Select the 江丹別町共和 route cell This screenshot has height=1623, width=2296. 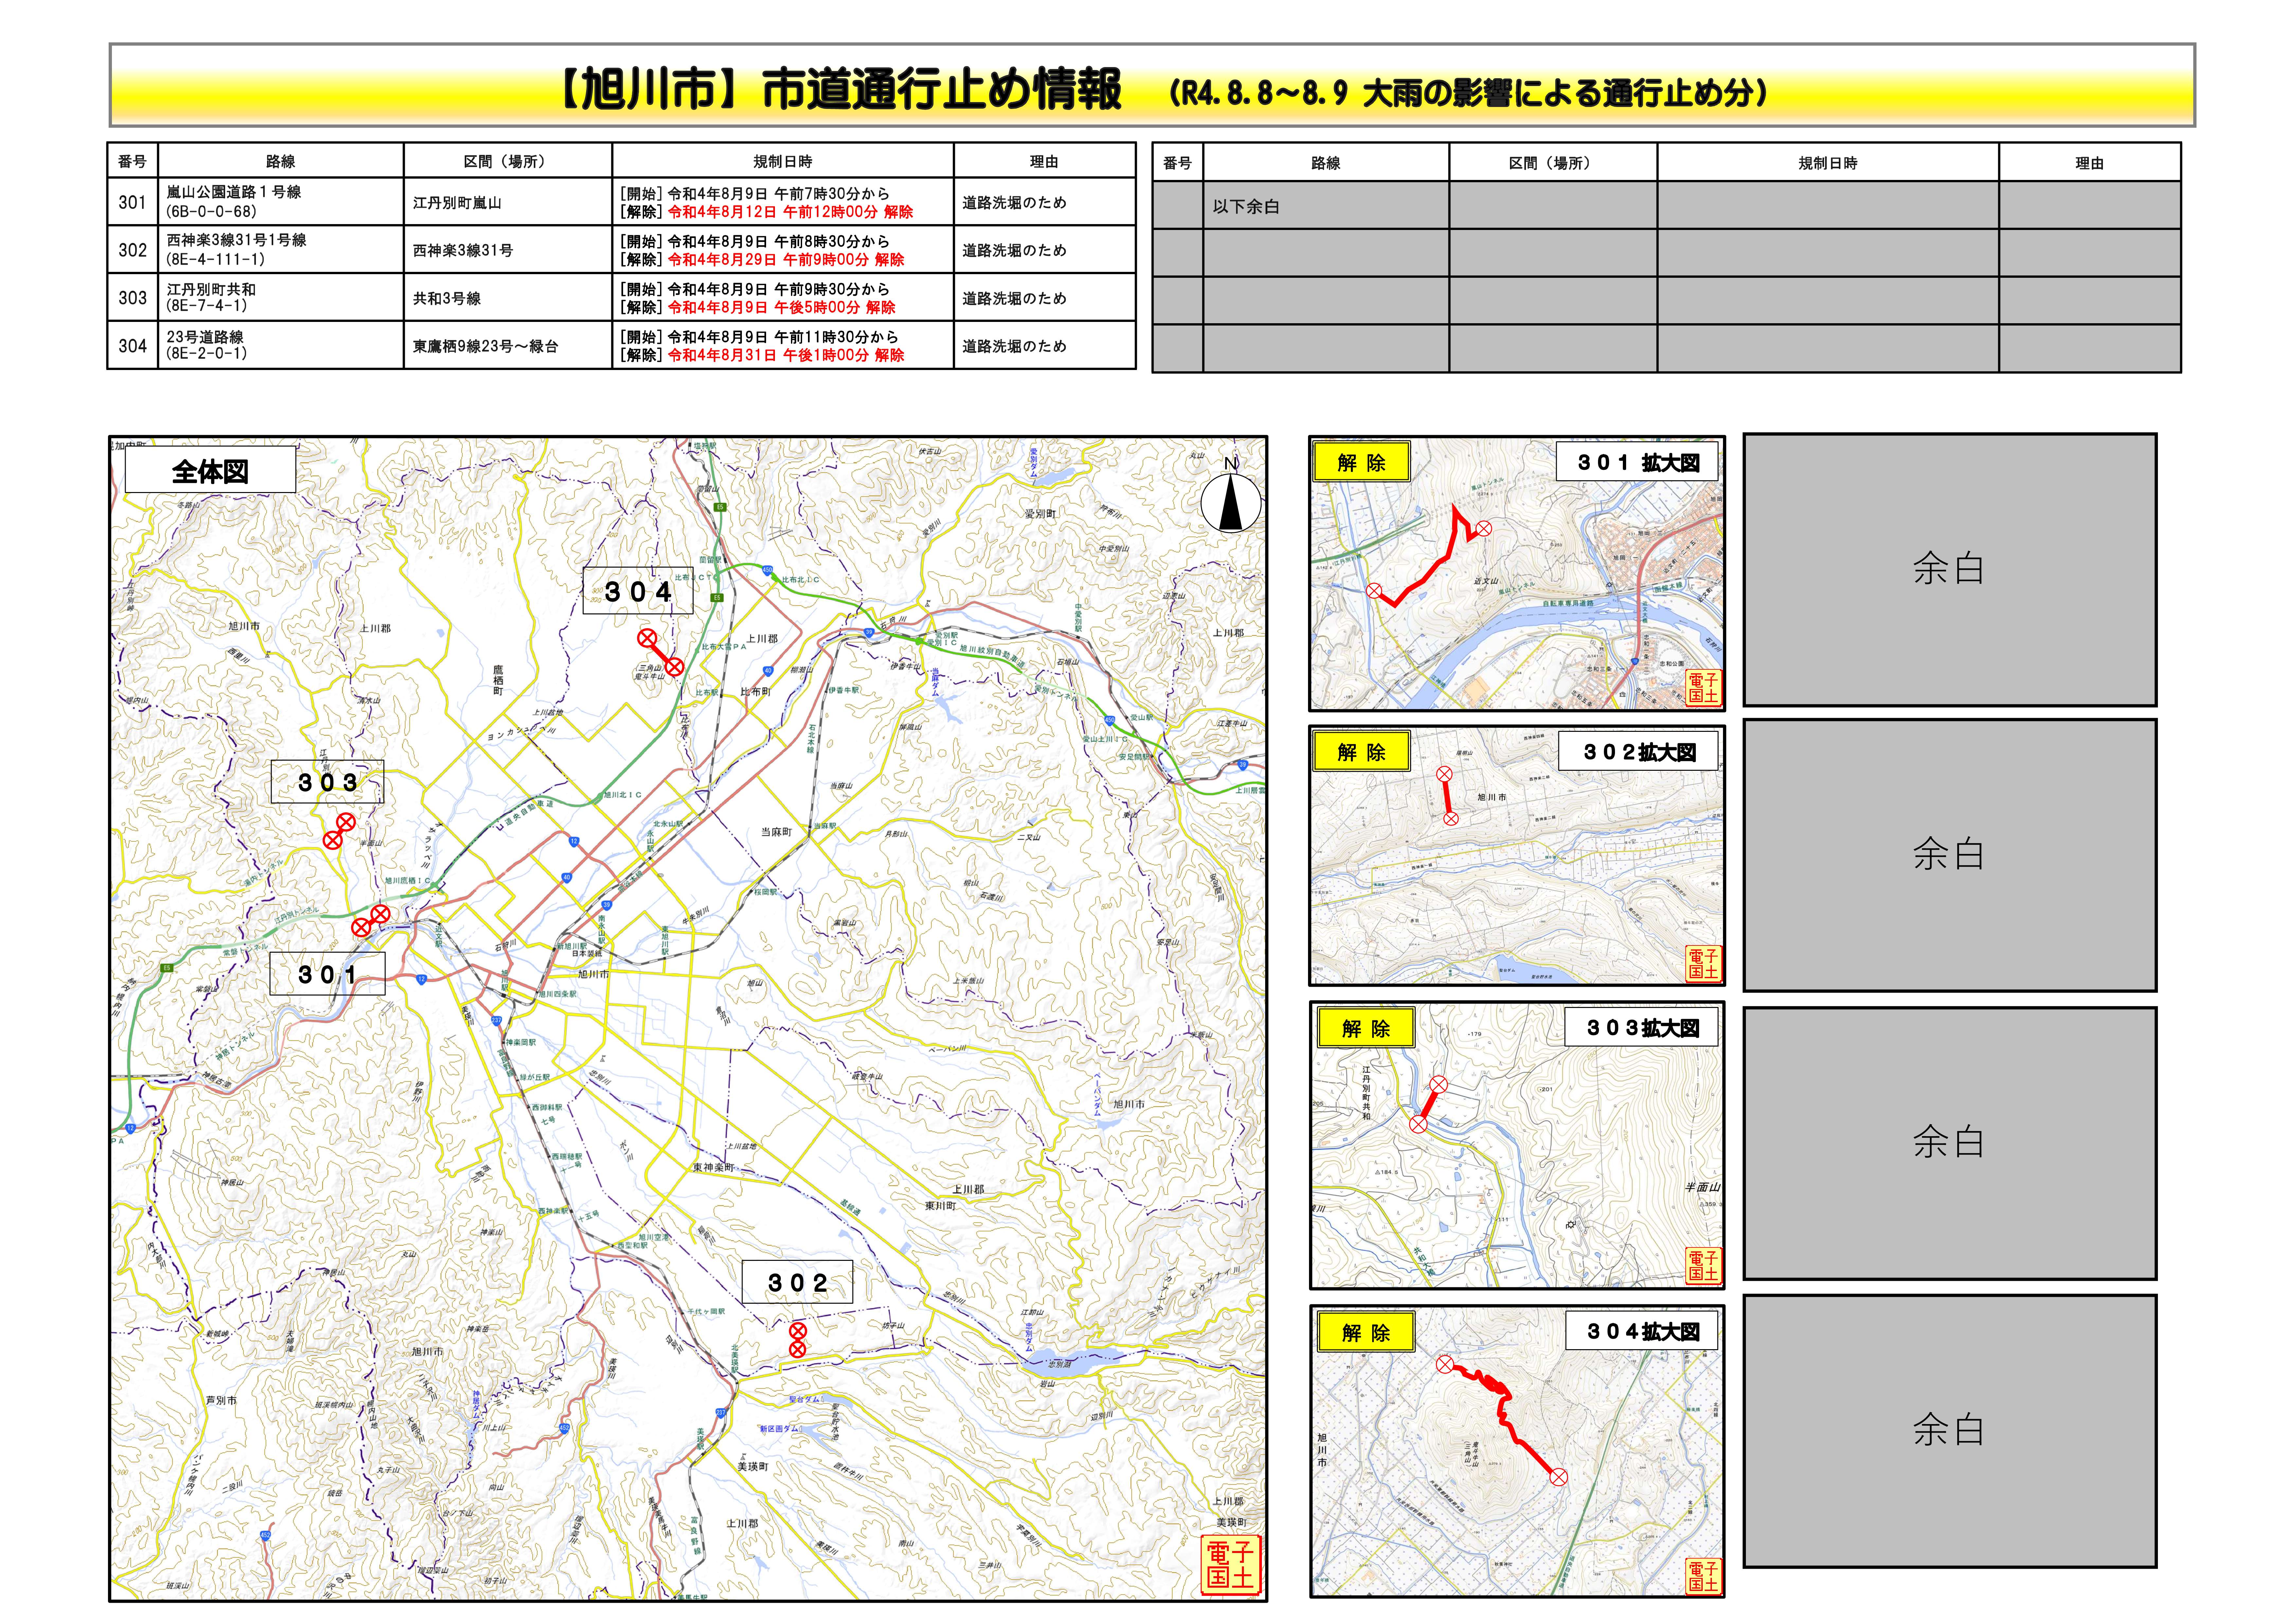281,298
